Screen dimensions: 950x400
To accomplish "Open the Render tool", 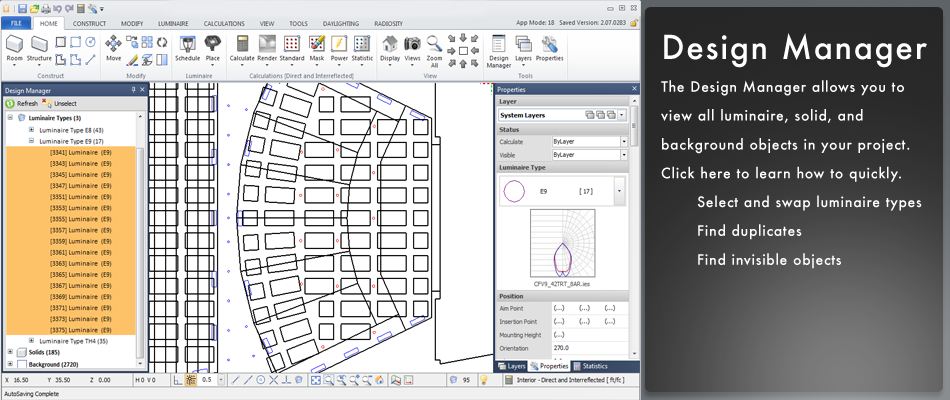I will pos(267,48).
